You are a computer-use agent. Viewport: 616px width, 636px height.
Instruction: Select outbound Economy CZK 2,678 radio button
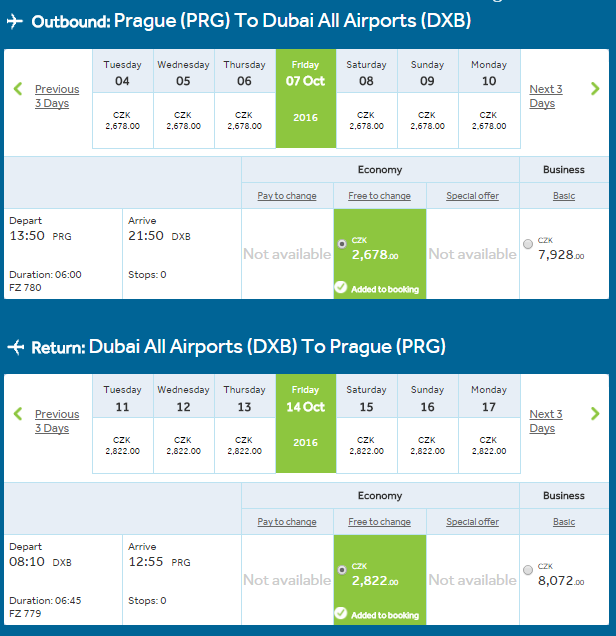click(x=342, y=244)
